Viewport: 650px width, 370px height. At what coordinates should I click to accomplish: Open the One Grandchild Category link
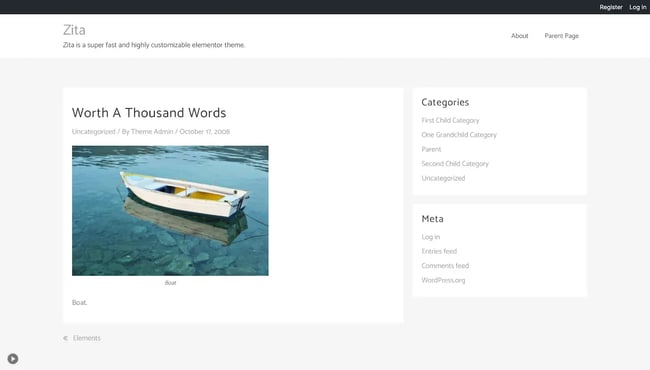[459, 135]
